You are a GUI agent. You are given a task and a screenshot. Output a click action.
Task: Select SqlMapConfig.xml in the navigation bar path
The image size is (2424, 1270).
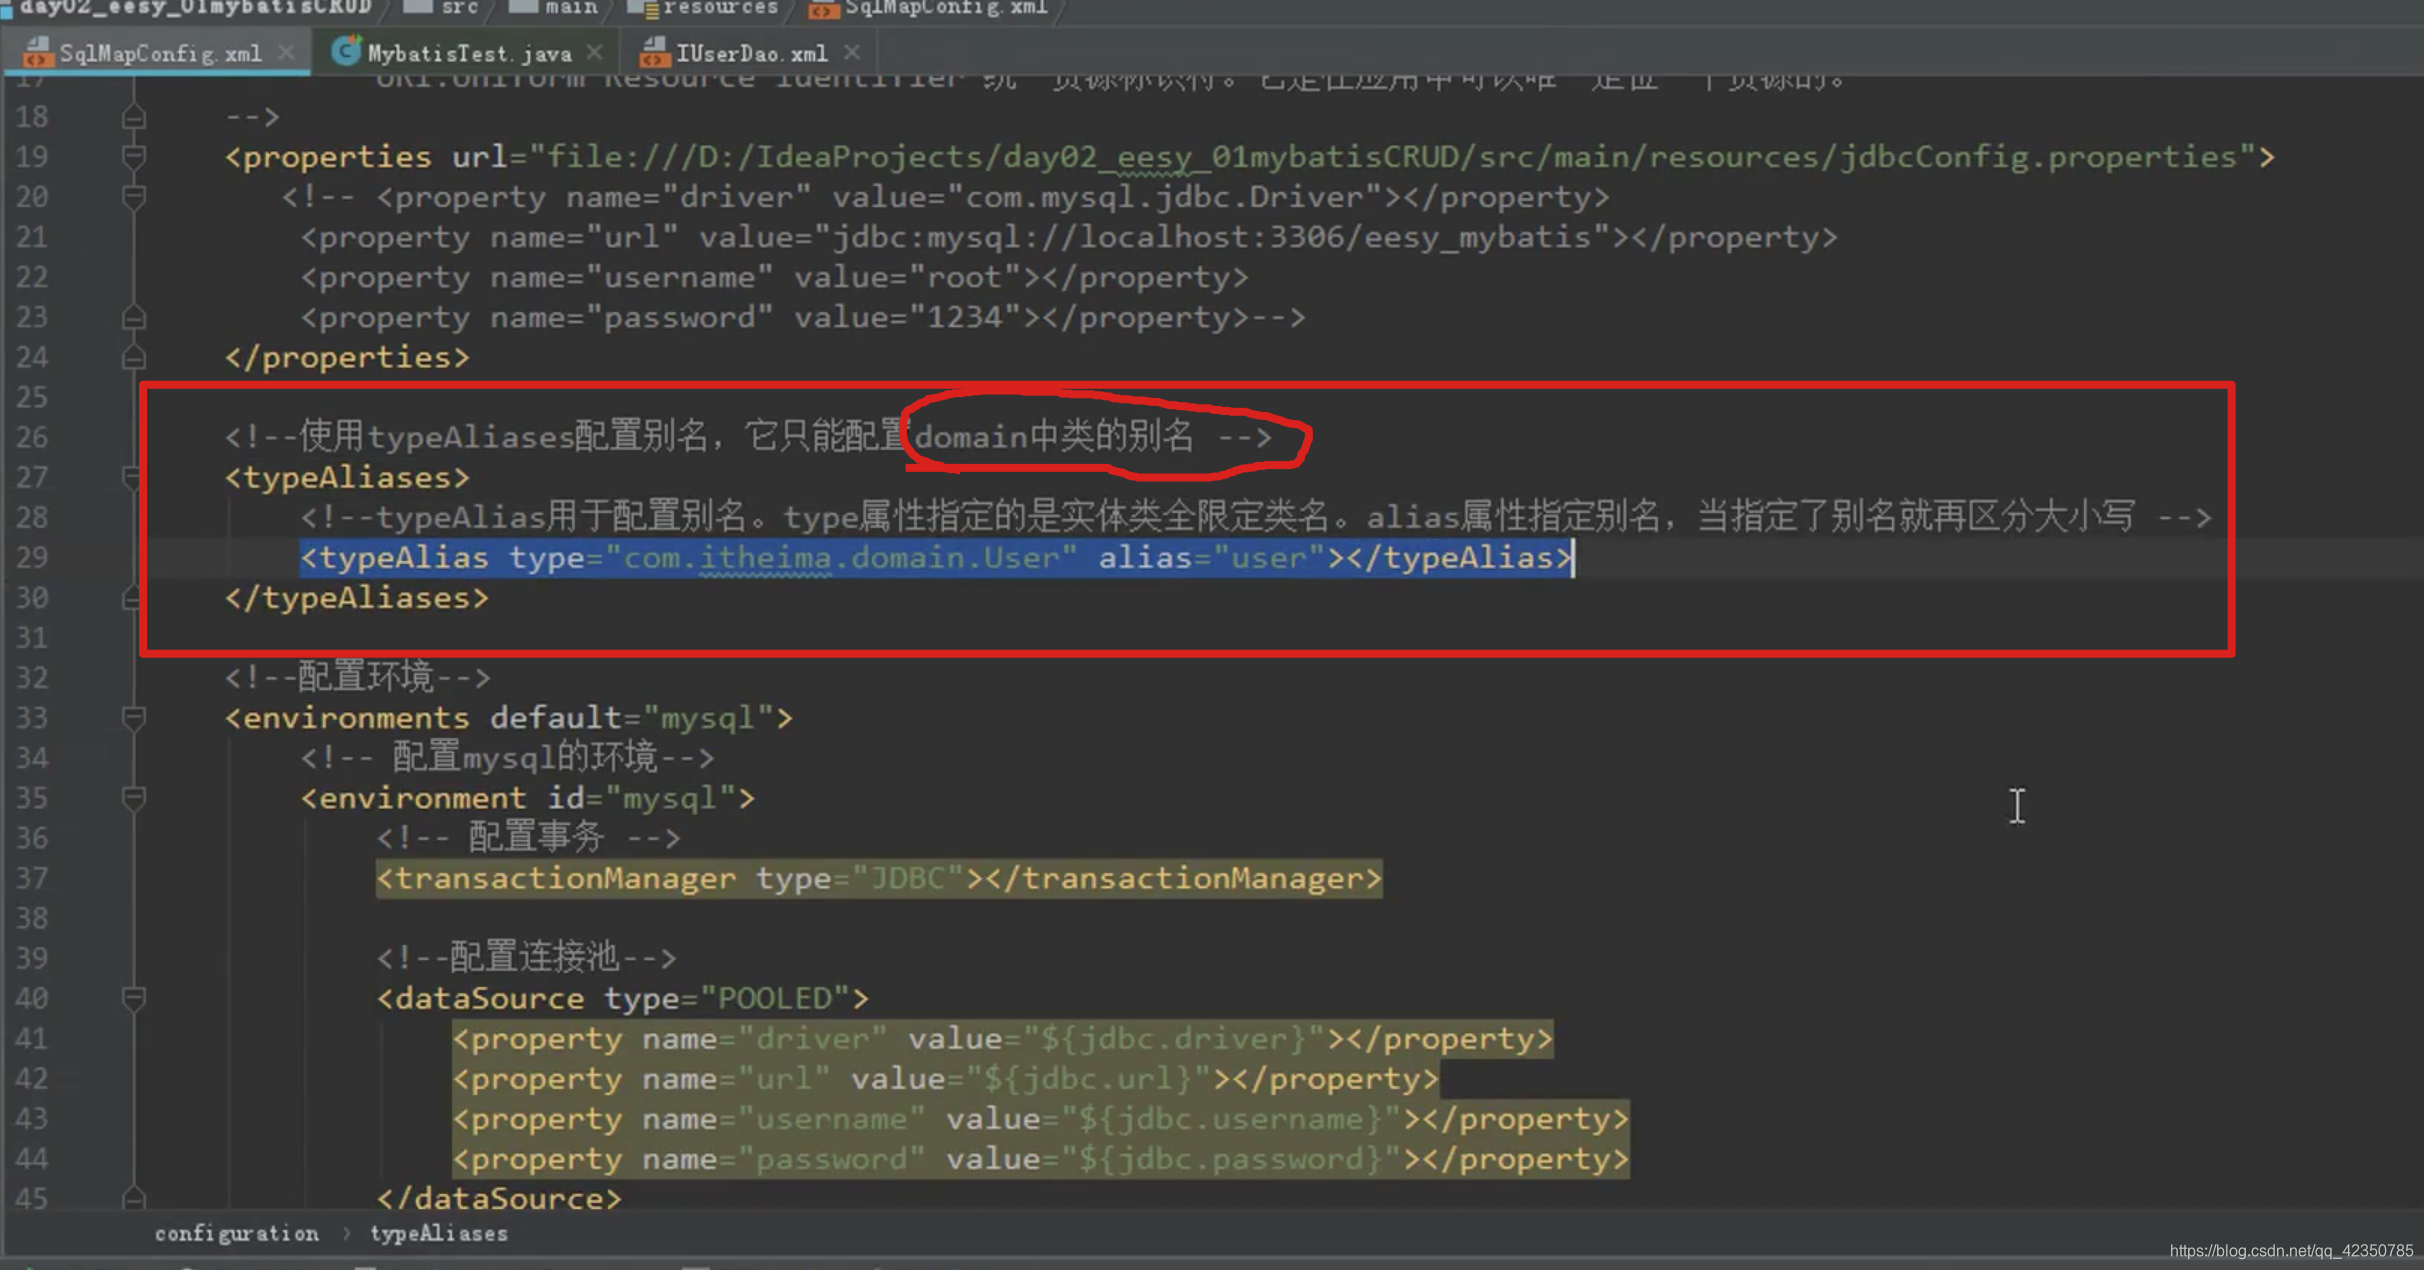pyautogui.click(x=946, y=7)
